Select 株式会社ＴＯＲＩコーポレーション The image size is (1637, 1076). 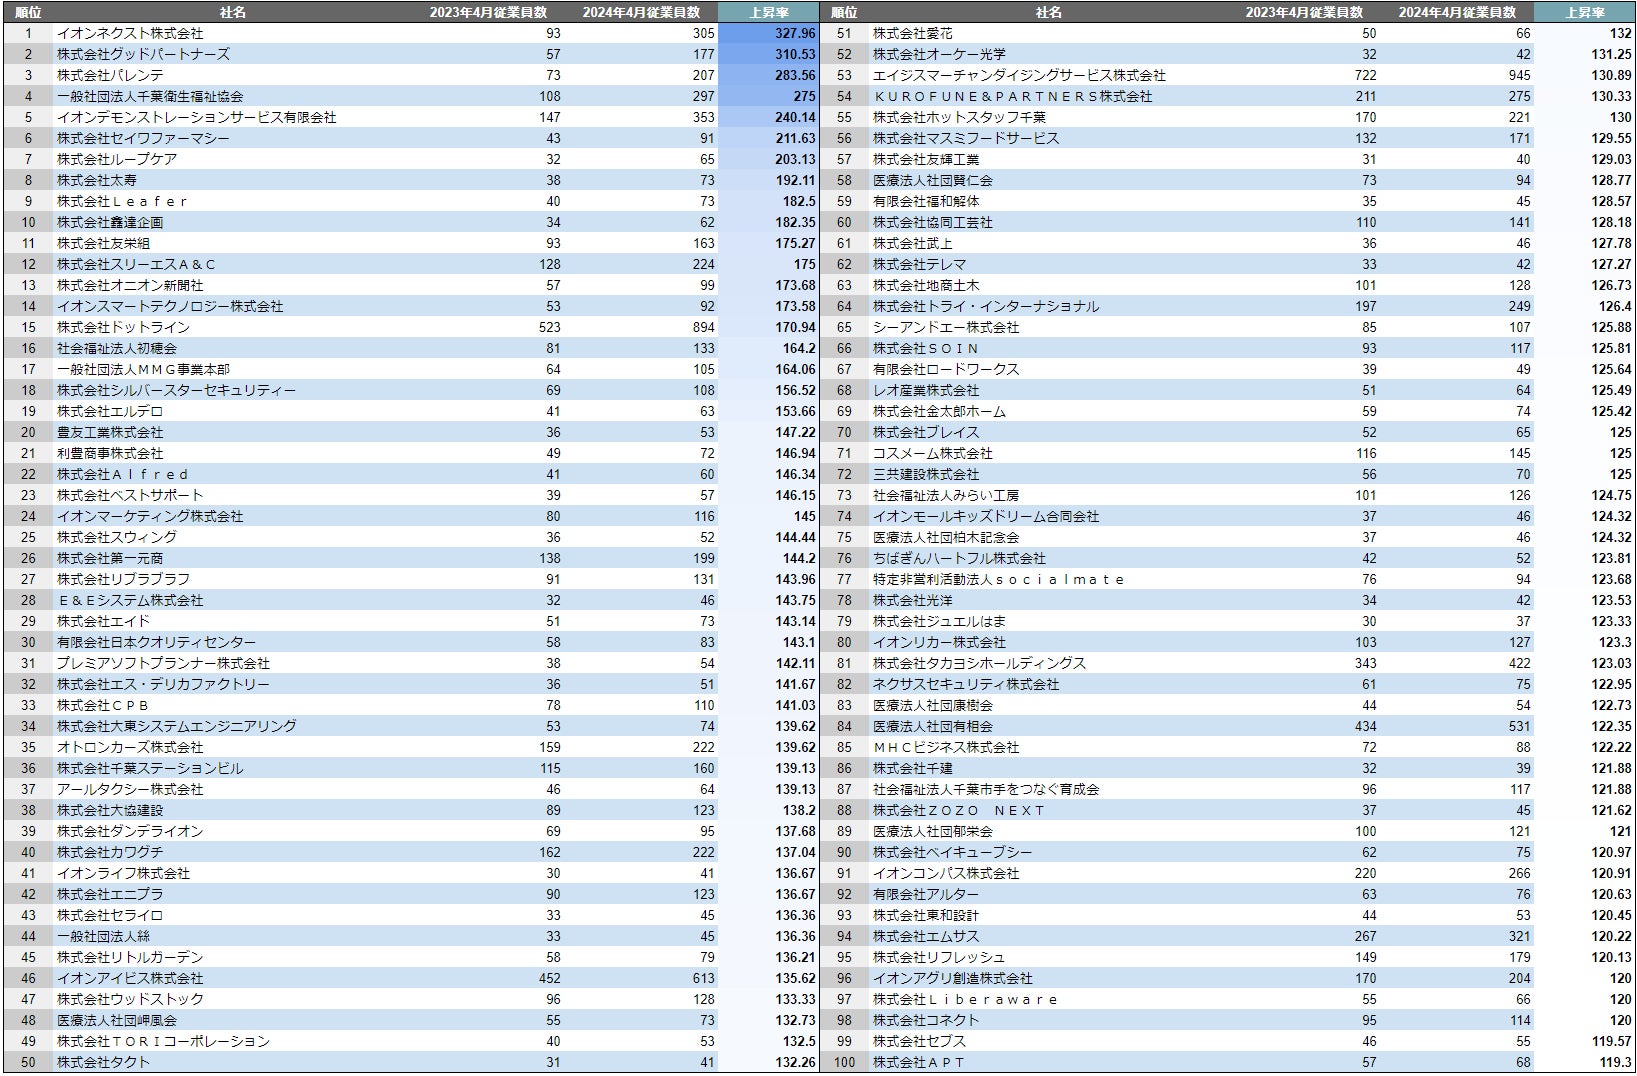pyautogui.click(x=163, y=1041)
